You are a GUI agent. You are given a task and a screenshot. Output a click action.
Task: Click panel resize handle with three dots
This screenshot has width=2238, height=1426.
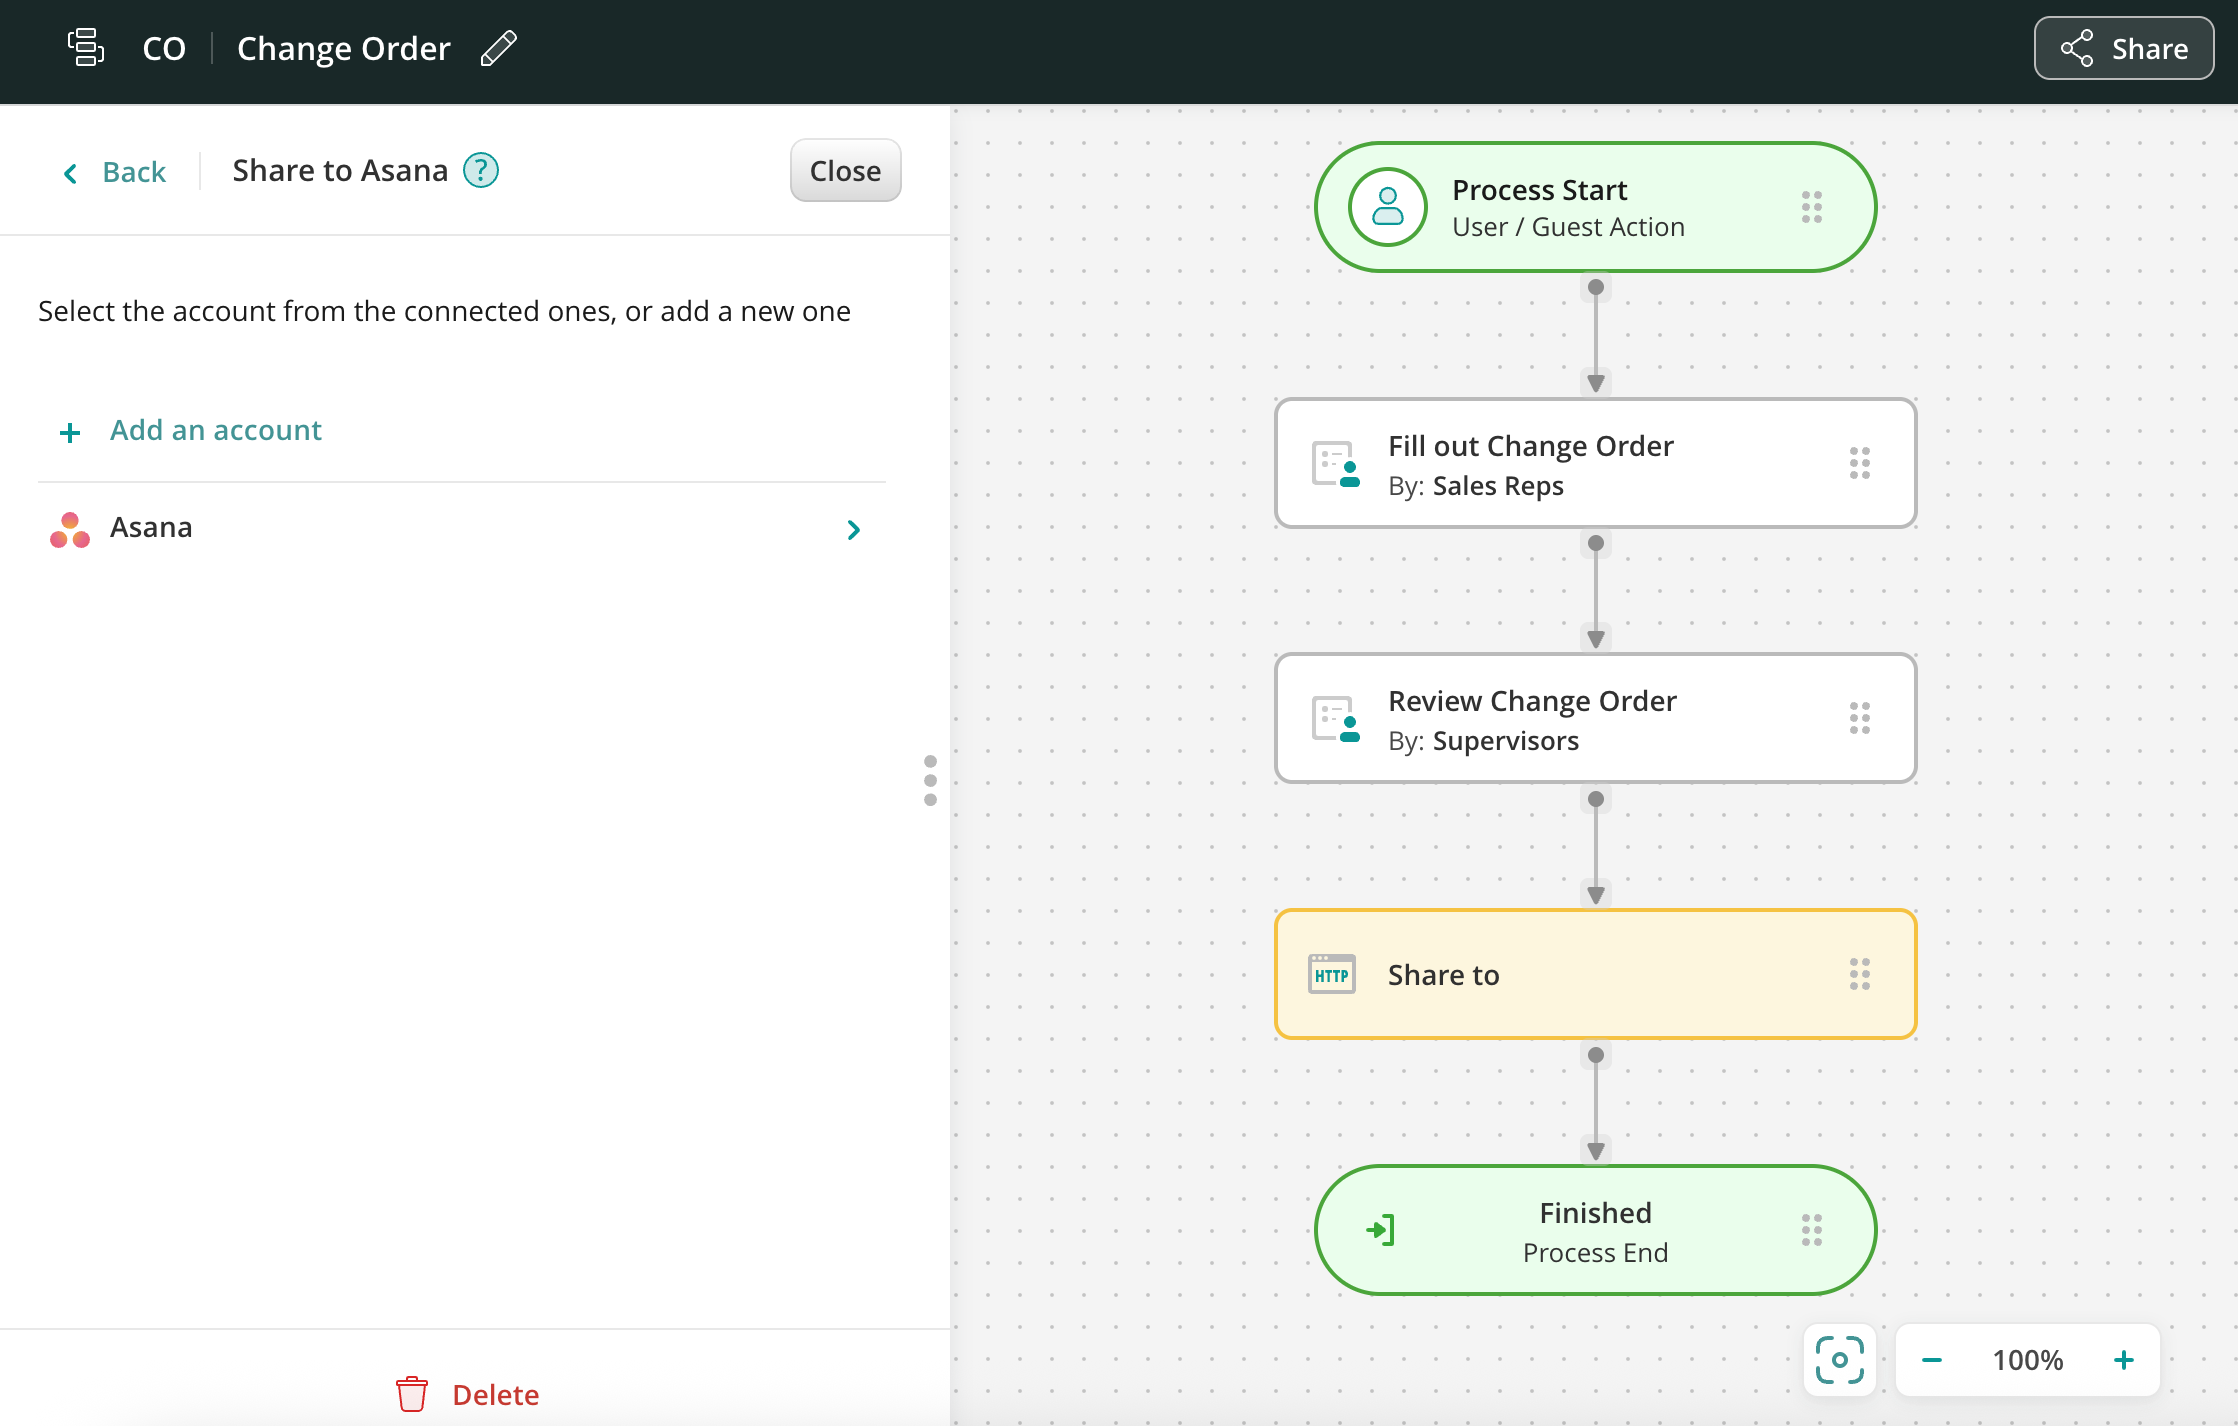click(930, 780)
